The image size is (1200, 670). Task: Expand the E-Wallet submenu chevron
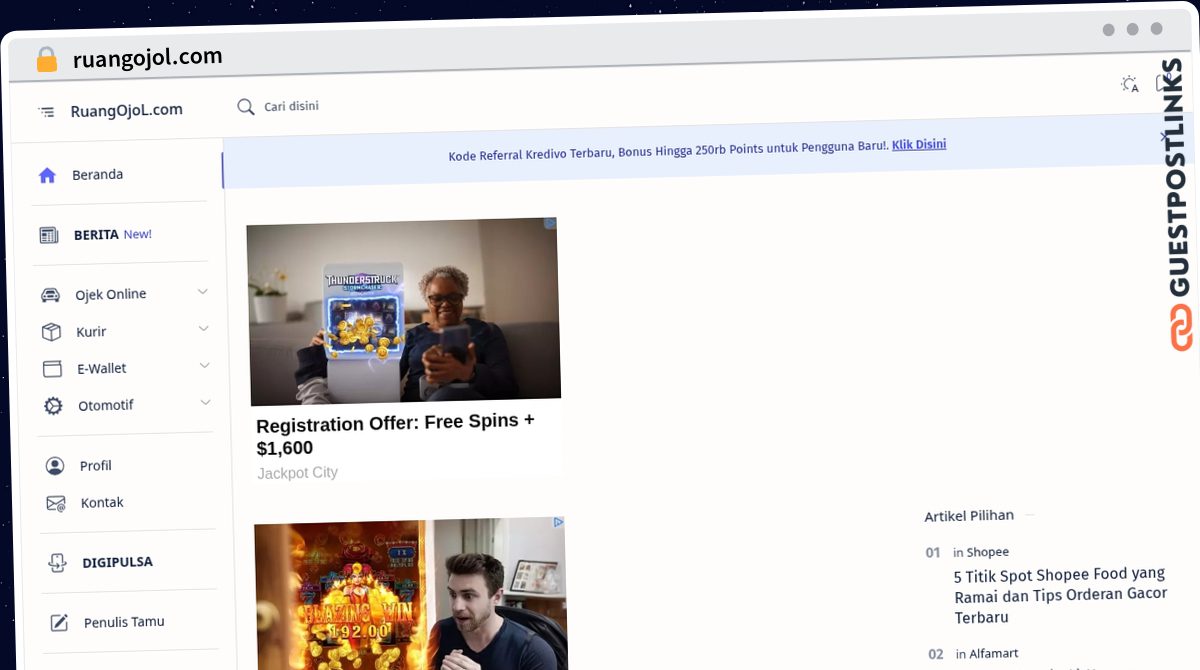204,366
